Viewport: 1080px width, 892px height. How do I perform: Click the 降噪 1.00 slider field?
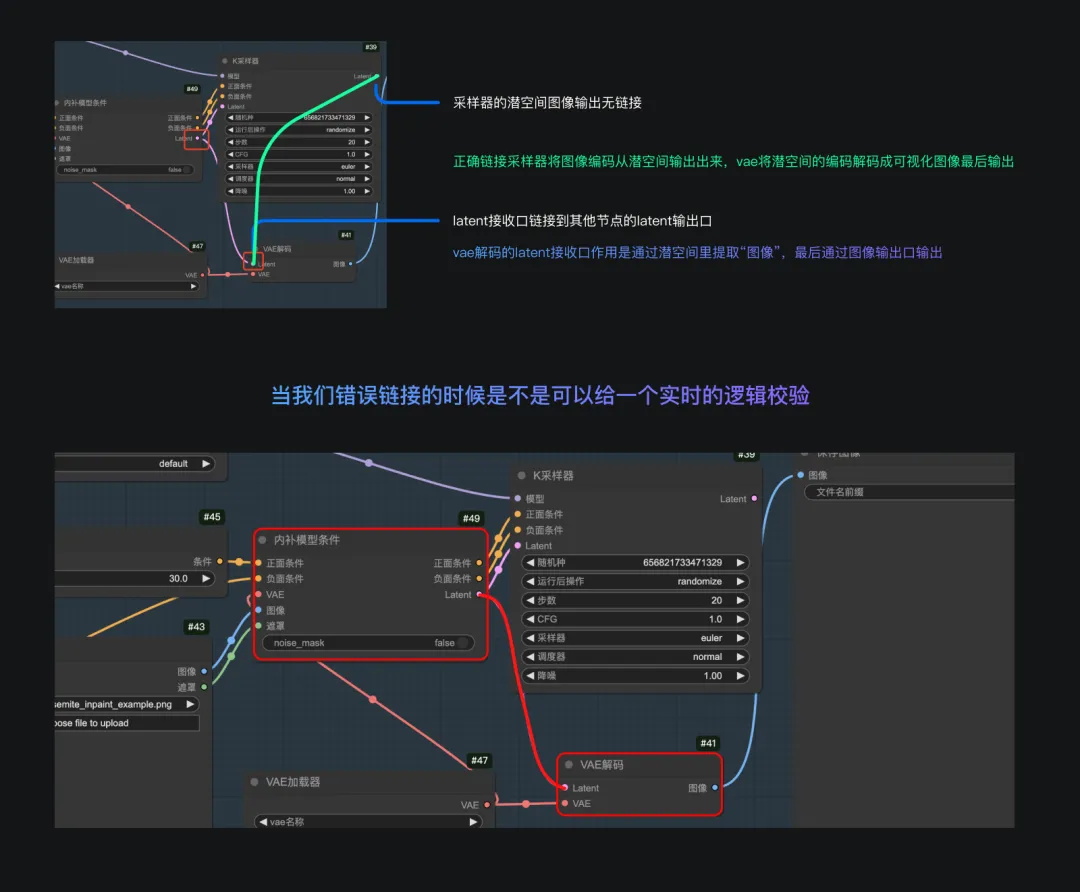(635, 676)
